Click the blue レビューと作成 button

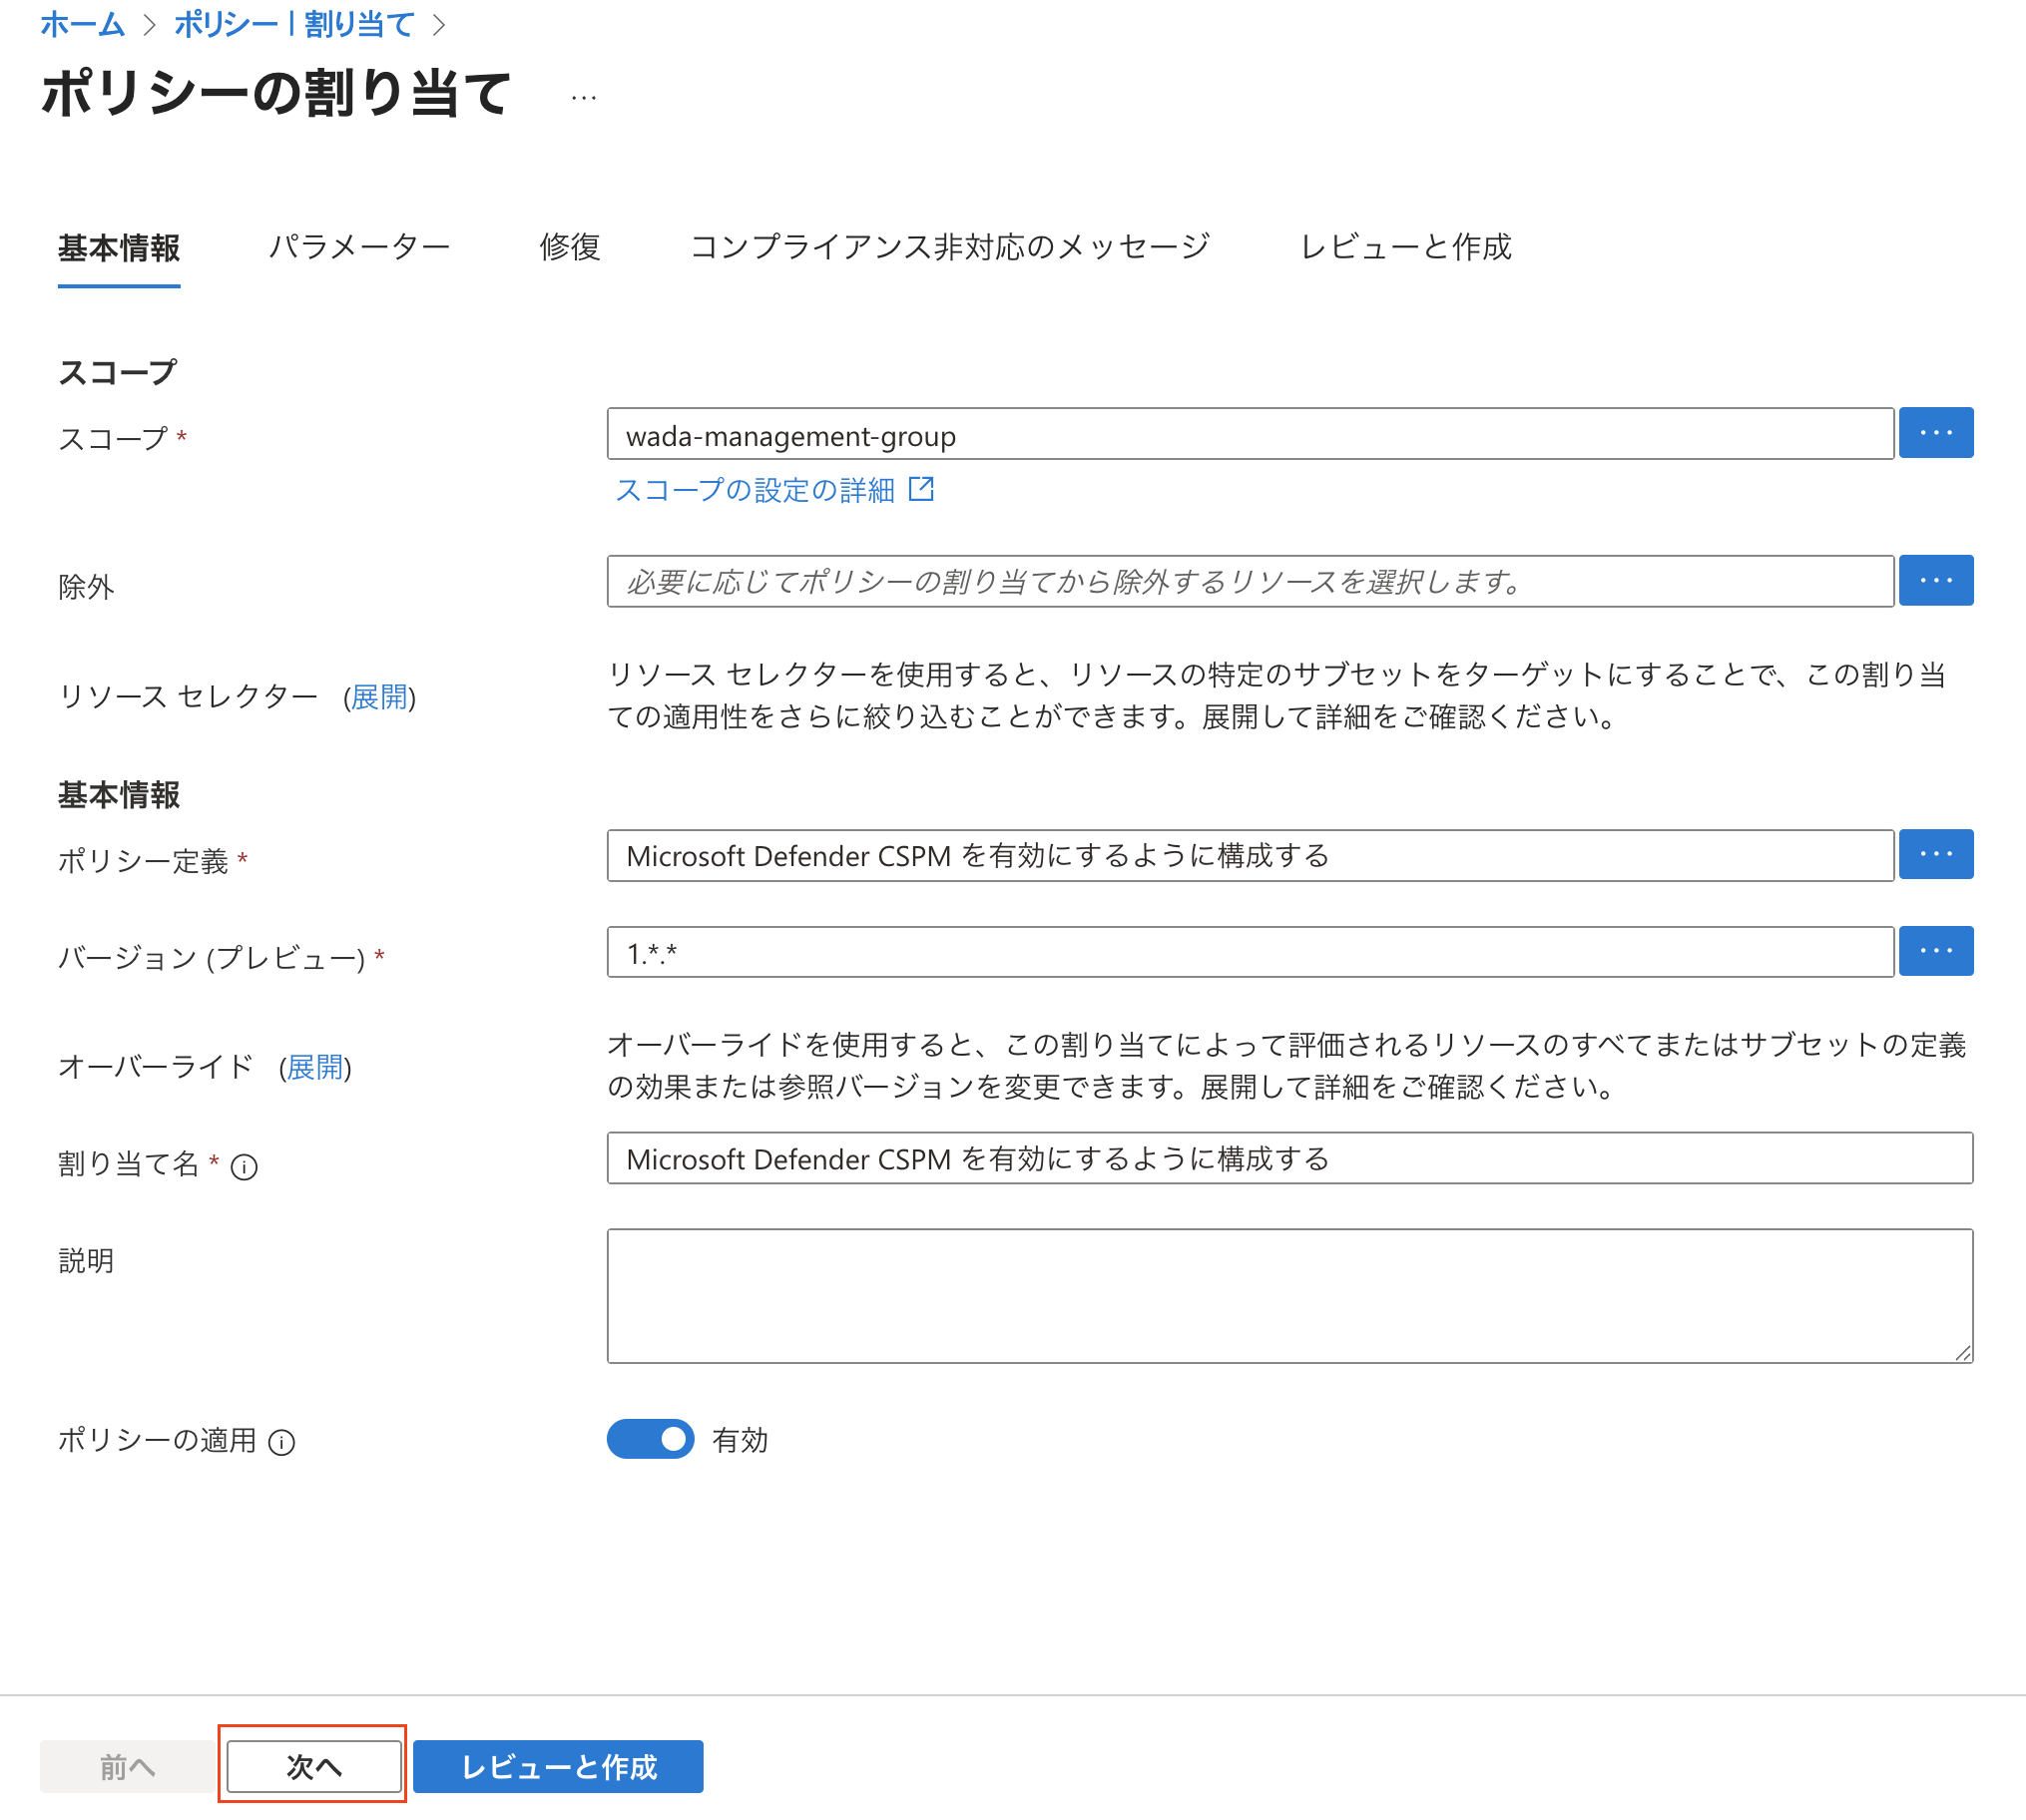pos(558,1766)
